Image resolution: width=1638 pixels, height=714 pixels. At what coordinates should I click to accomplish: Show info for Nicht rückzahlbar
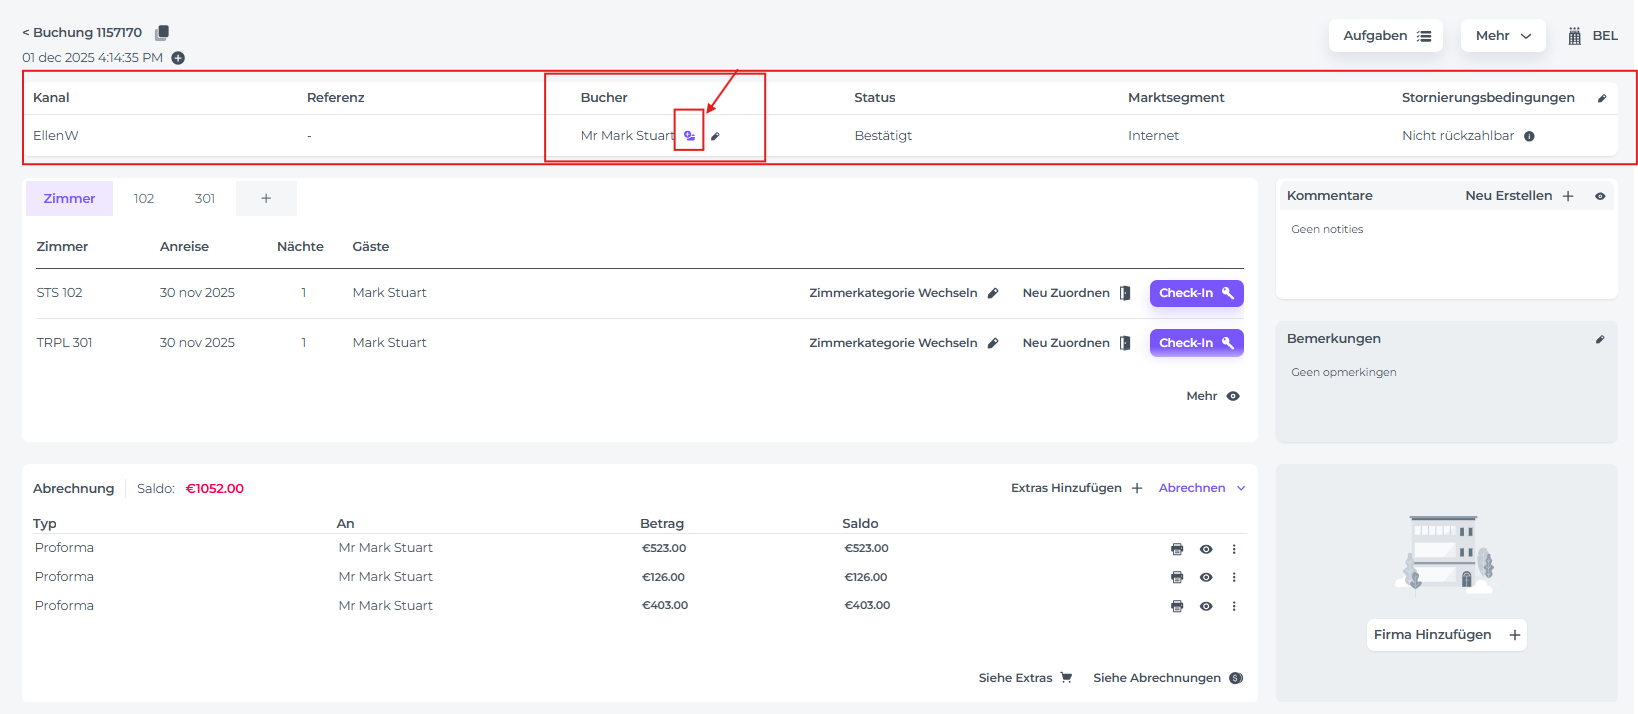(x=1529, y=136)
